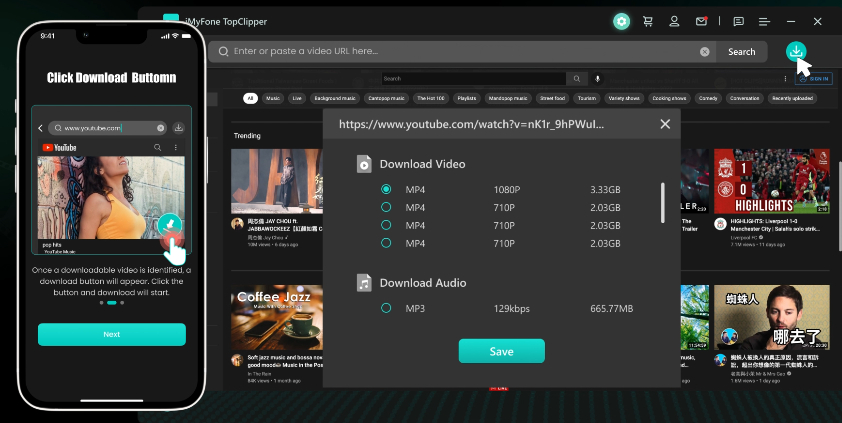Select the Mandopop music chip

coord(507,98)
